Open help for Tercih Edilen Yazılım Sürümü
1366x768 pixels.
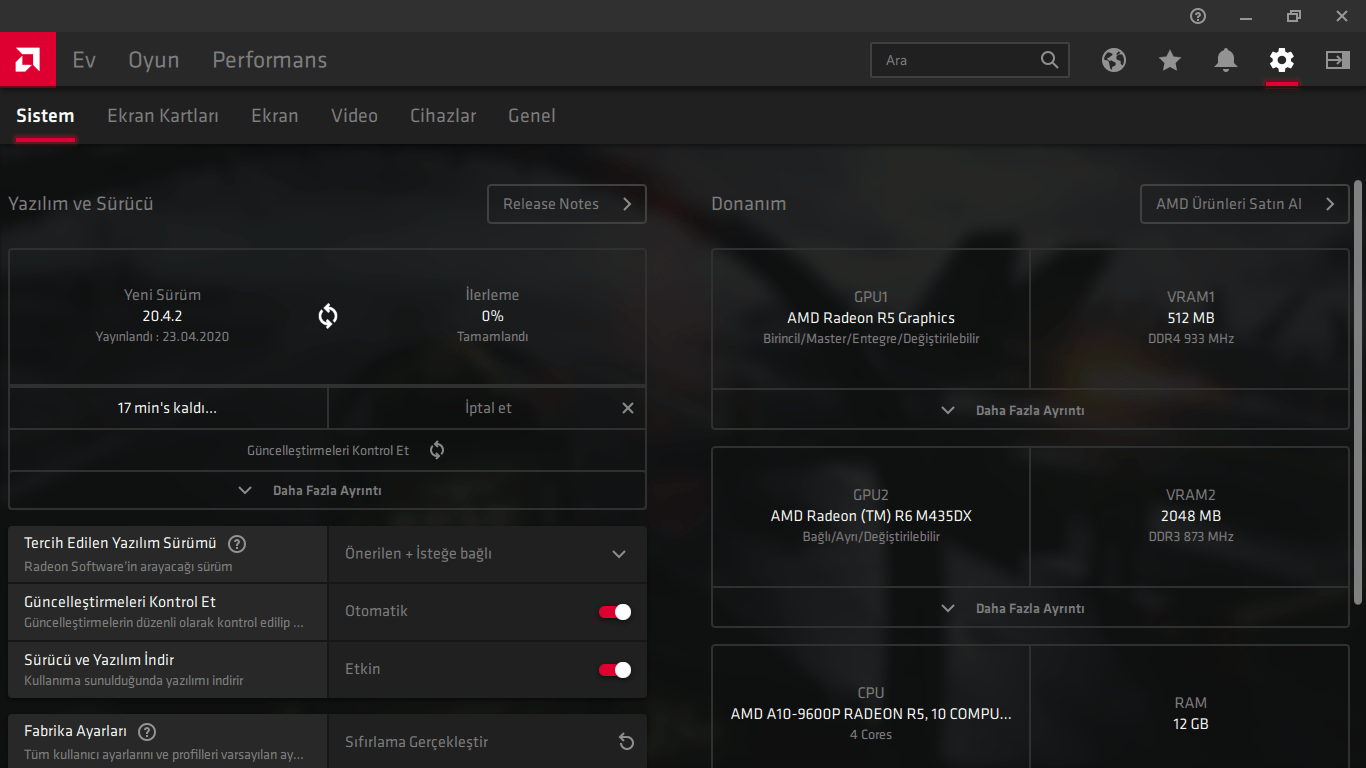click(x=237, y=544)
